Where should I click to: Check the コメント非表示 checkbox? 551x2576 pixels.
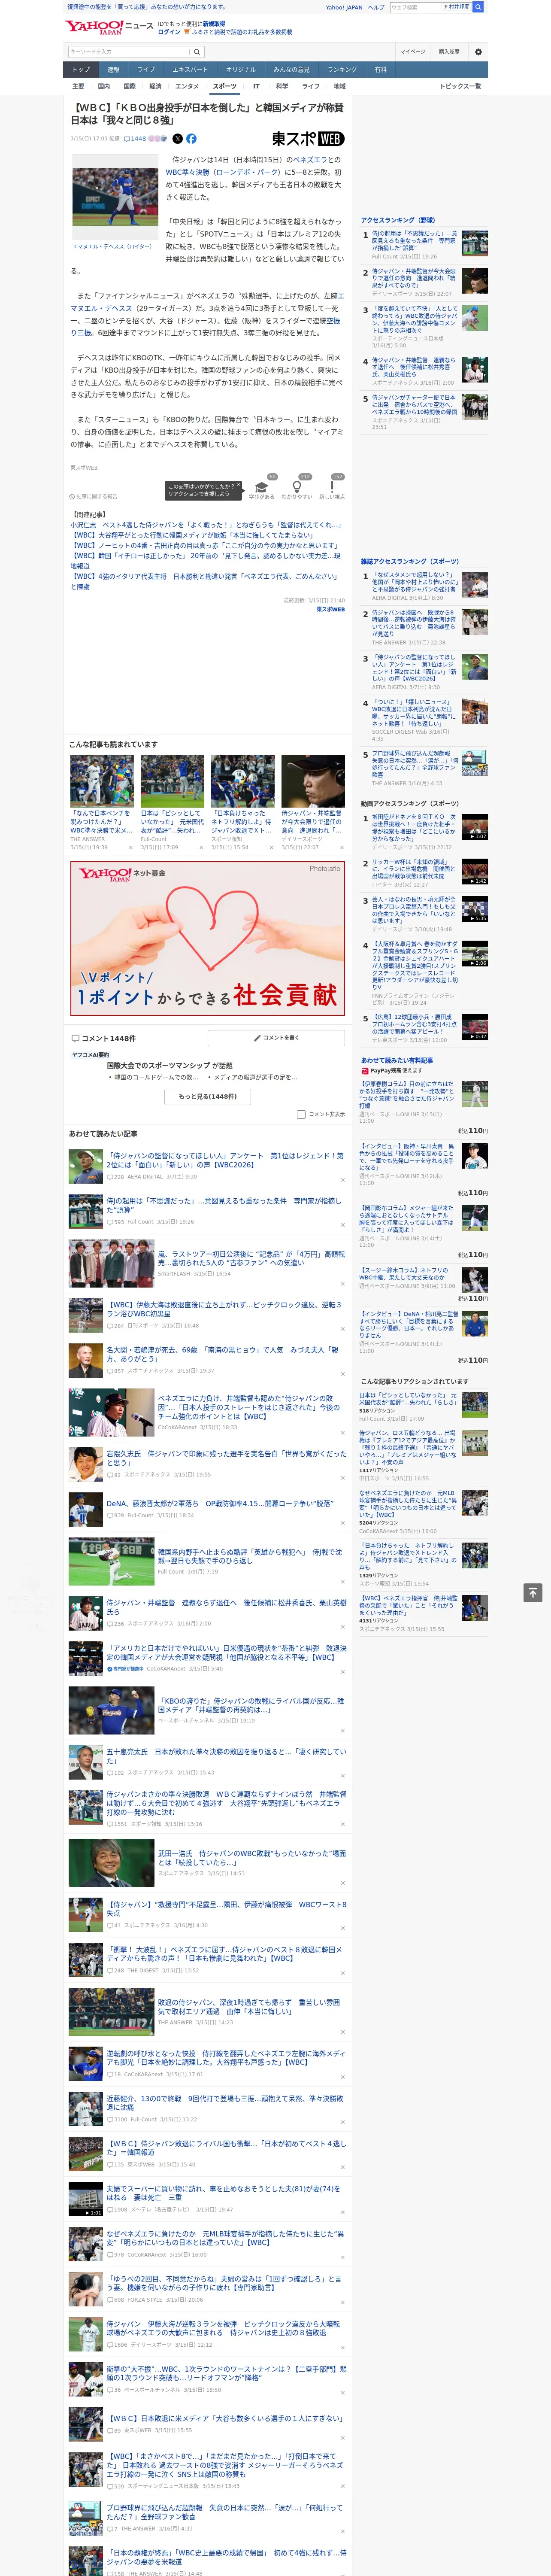click(301, 1114)
